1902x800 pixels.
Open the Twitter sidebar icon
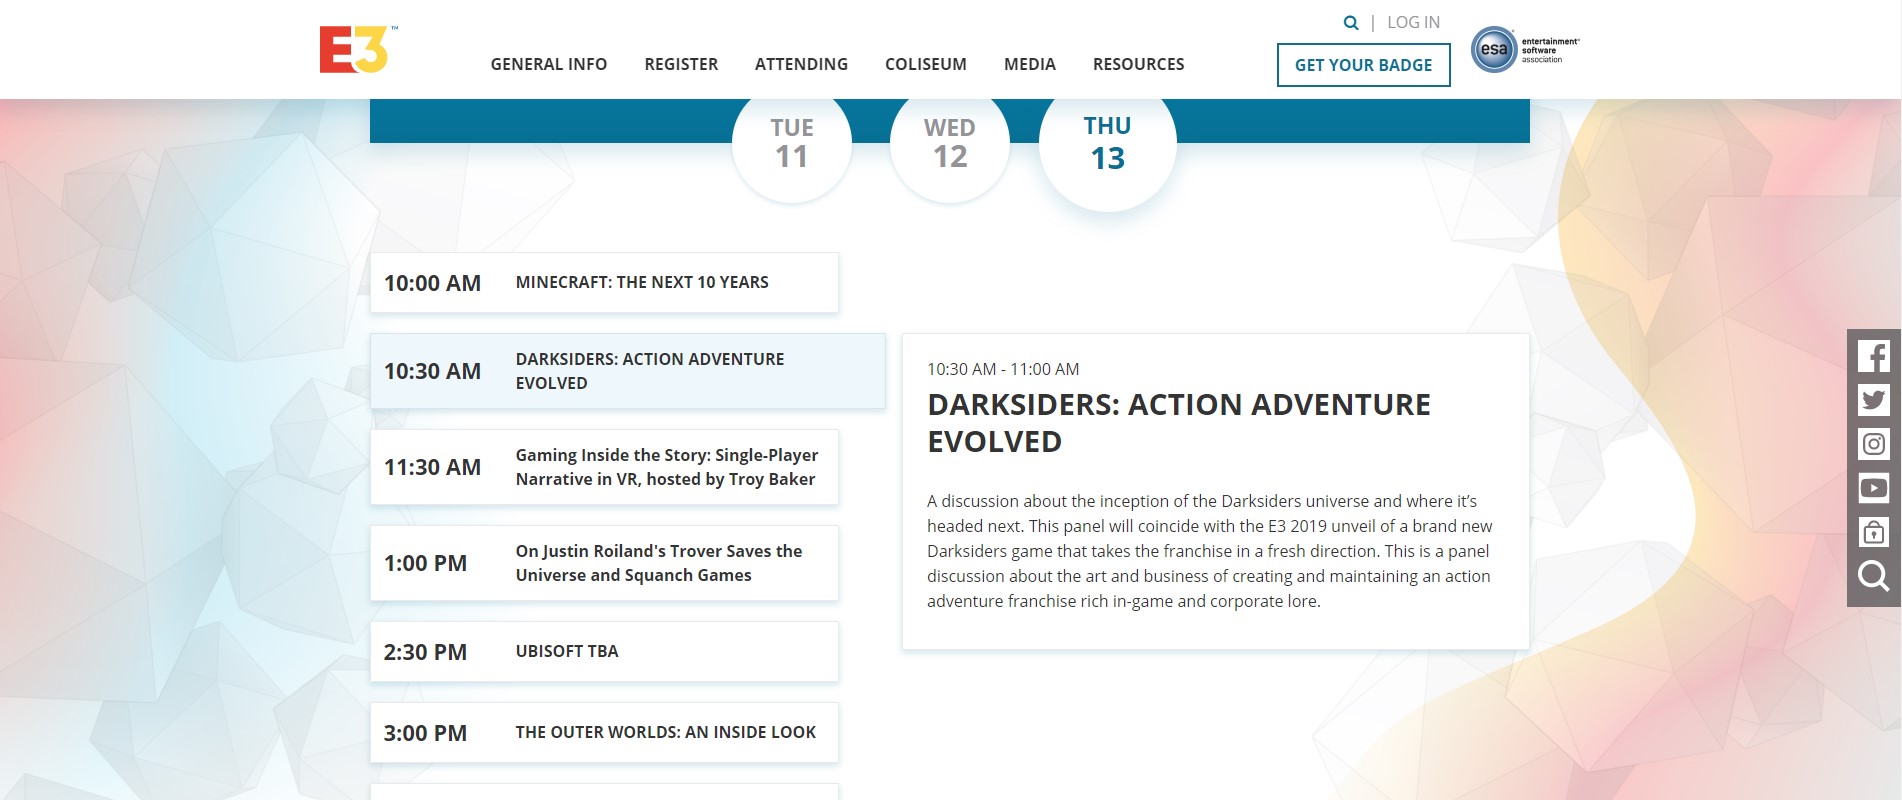(x=1873, y=400)
